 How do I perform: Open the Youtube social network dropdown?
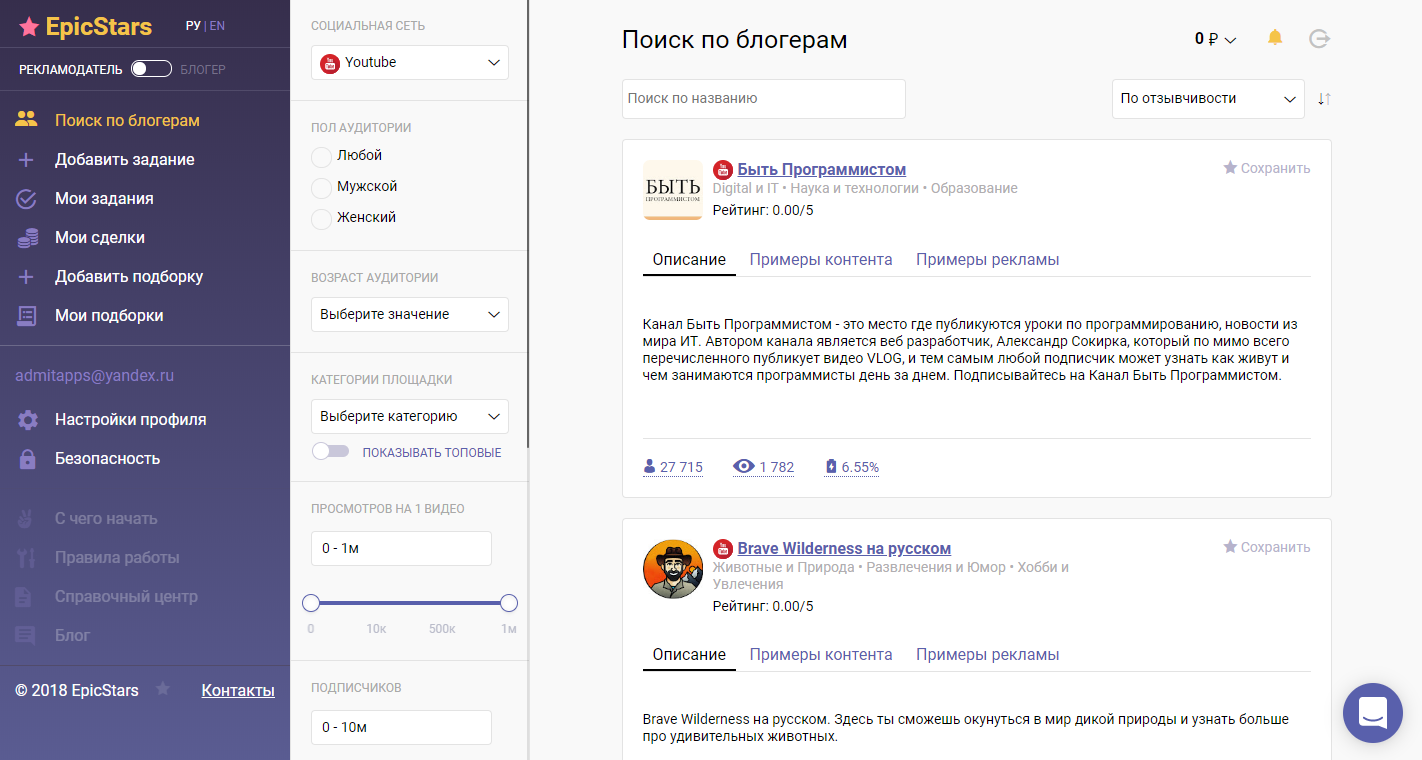click(410, 62)
